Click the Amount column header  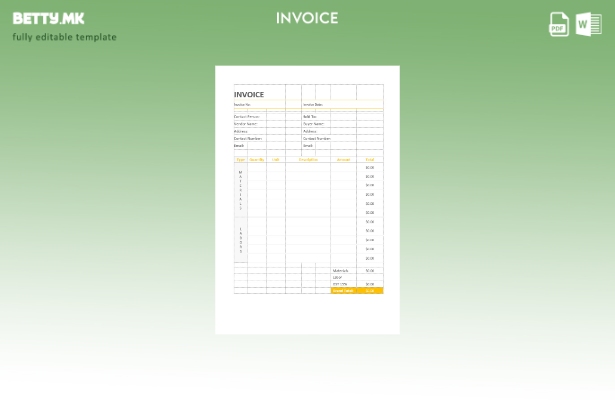(x=343, y=159)
